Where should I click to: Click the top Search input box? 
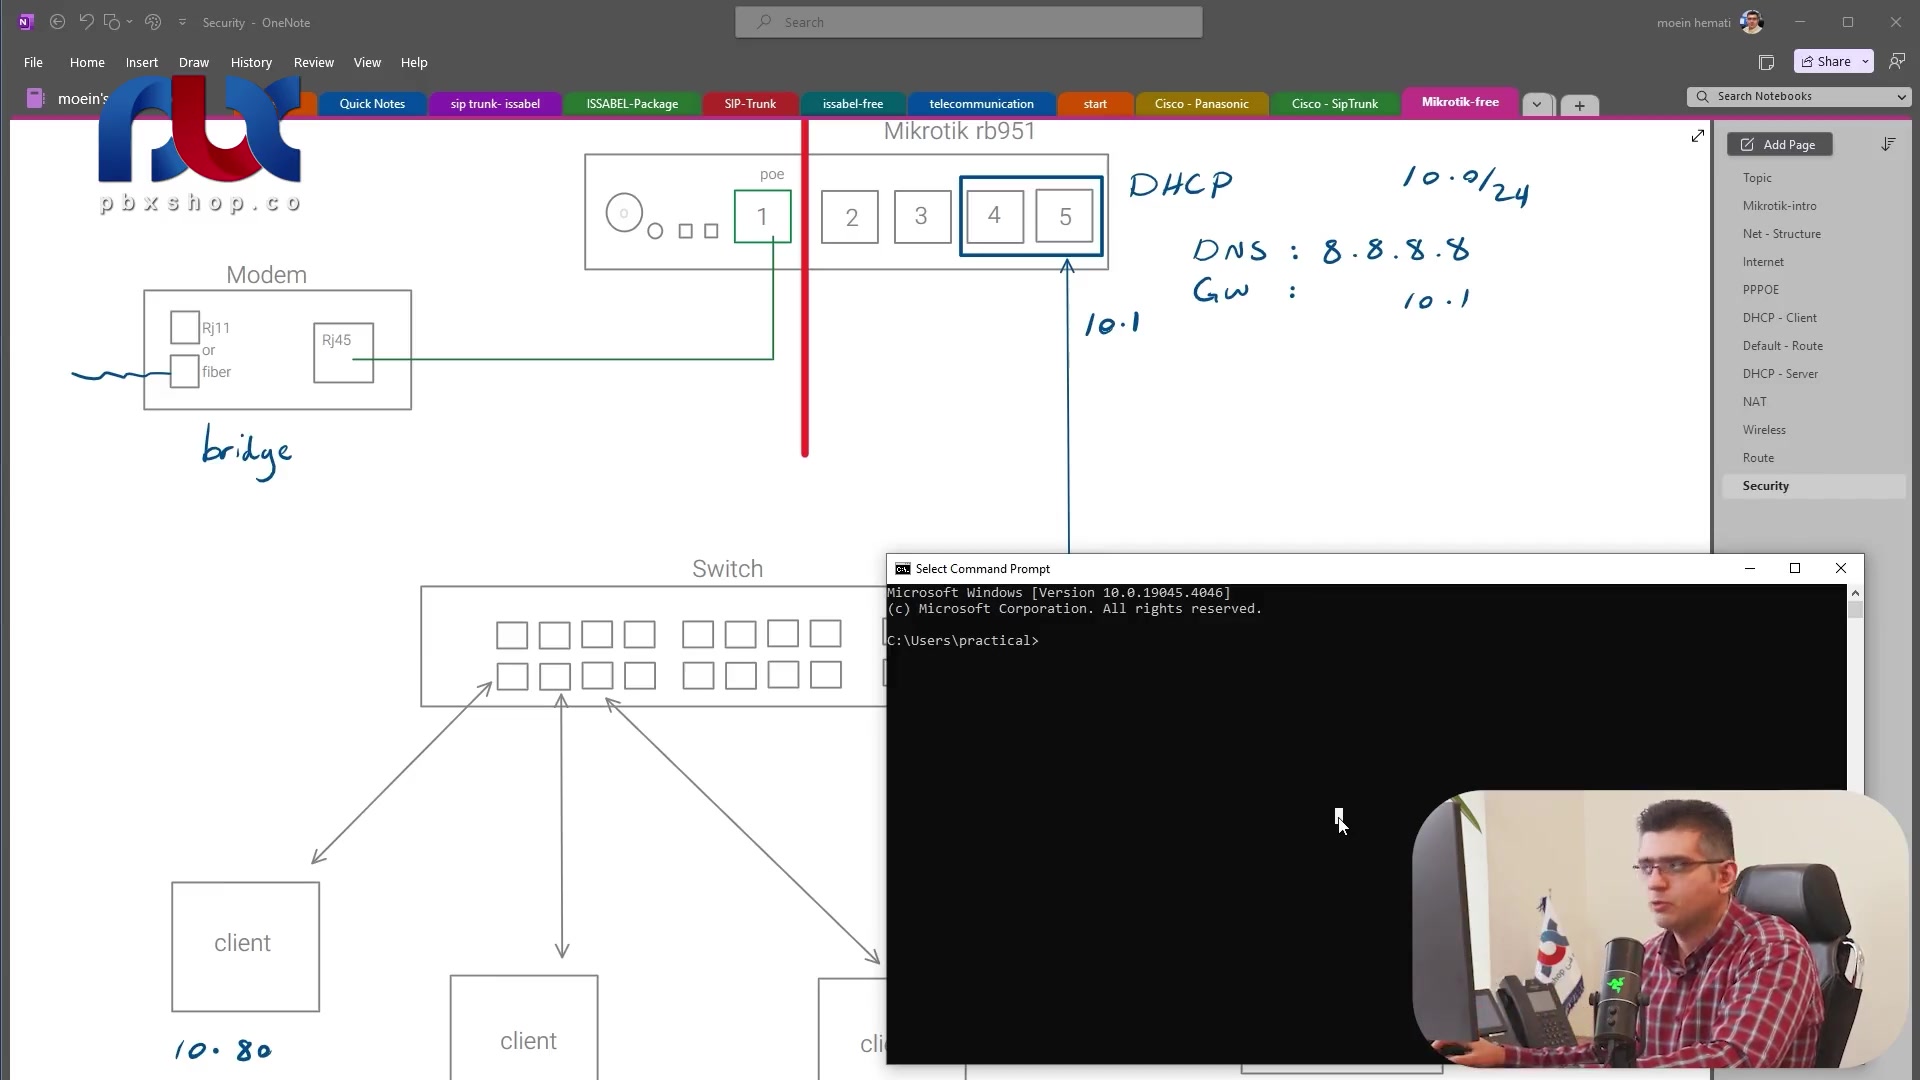pos(968,22)
